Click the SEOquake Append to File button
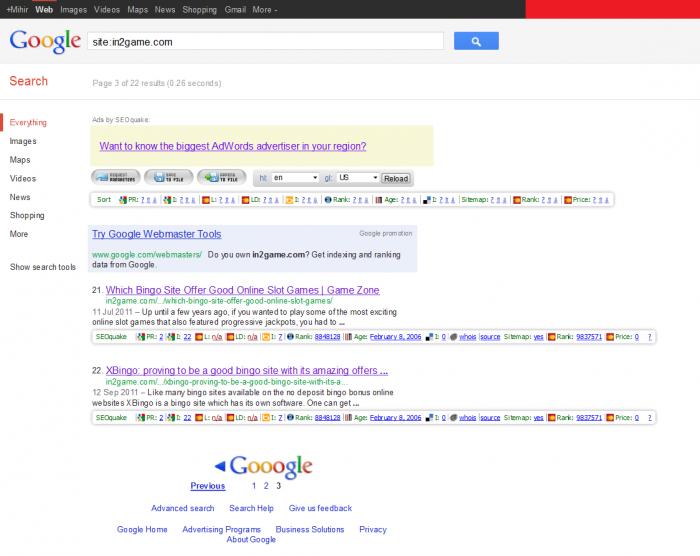This screenshot has height=556, width=700. [x=222, y=177]
